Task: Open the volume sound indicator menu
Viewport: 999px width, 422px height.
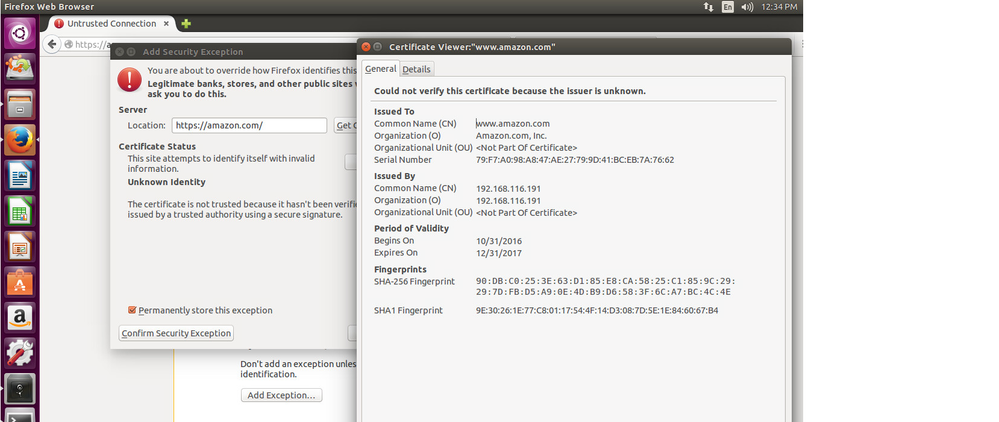Action: point(748,7)
